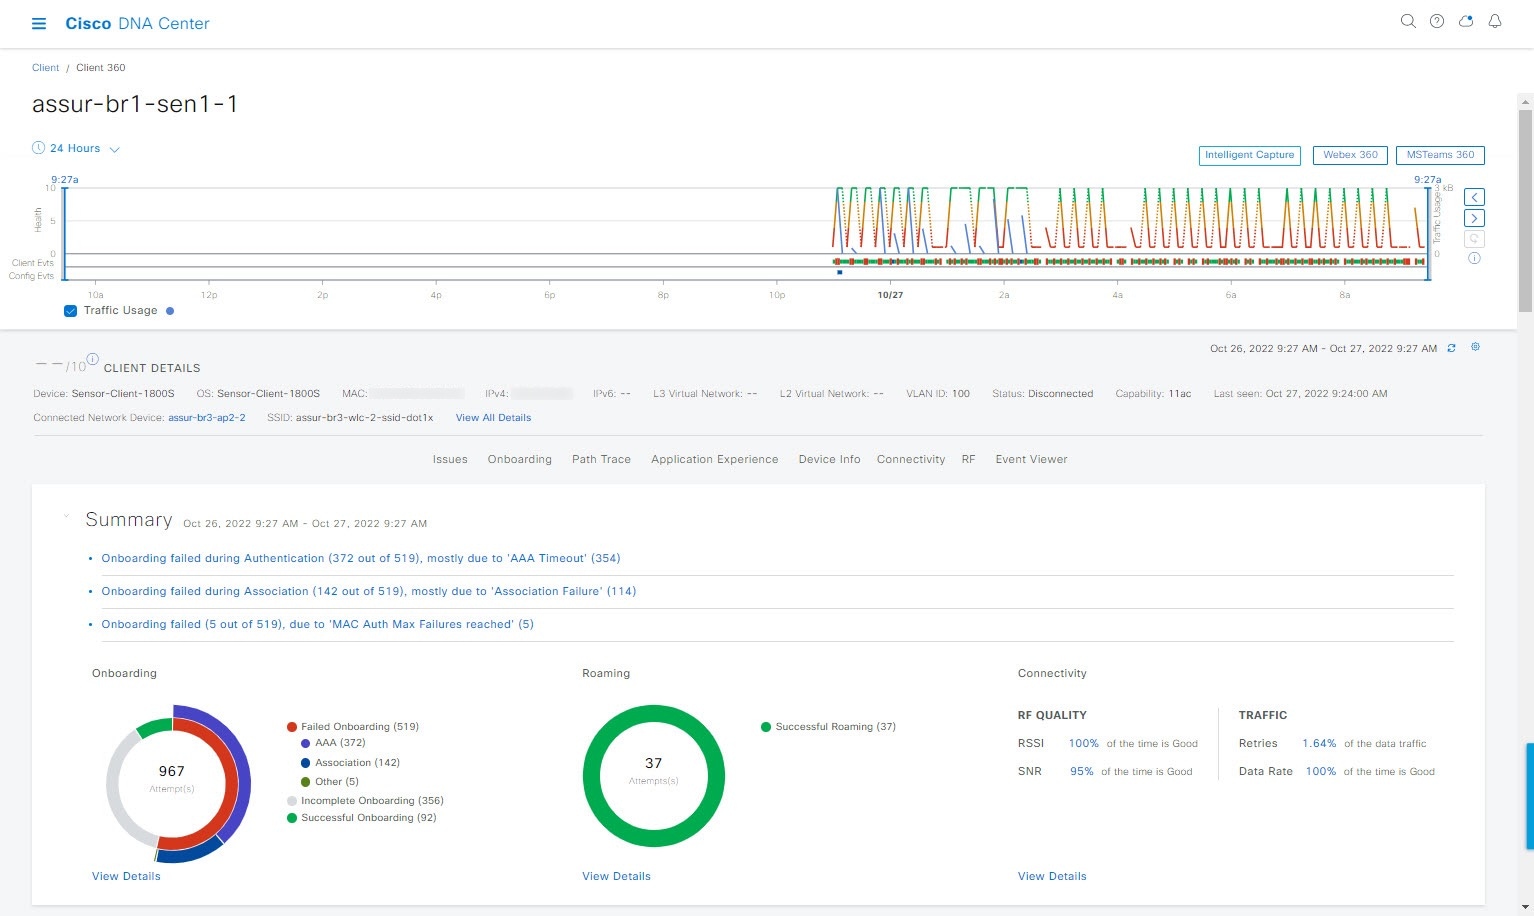Viewport: 1534px width, 916px height.
Task: Click the Intelligent Capture button
Action: [x=1249, y=155]
